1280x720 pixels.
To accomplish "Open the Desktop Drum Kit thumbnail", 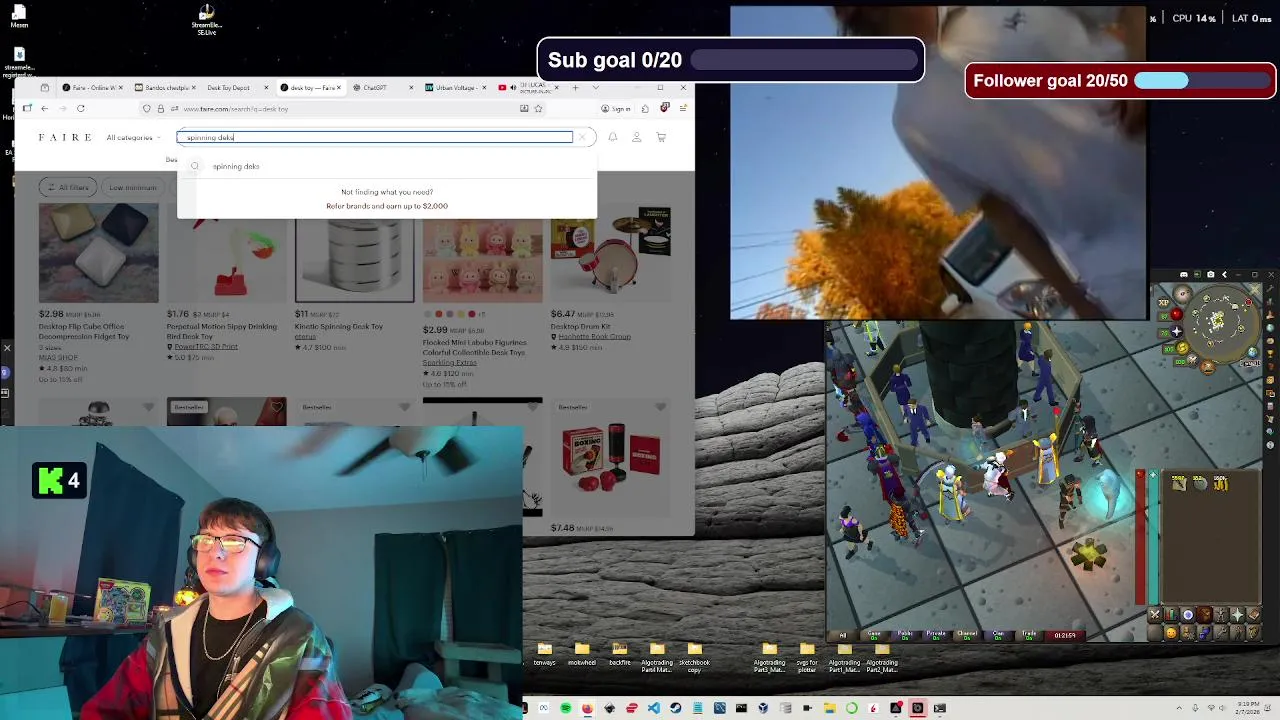I will [610, 252].
